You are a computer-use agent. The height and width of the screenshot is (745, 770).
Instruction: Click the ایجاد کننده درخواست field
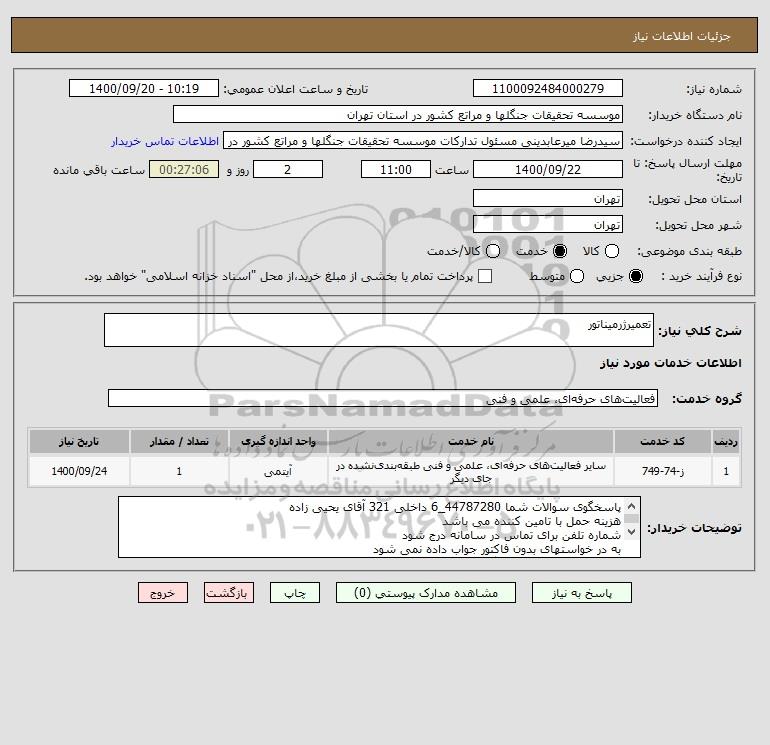423,140
